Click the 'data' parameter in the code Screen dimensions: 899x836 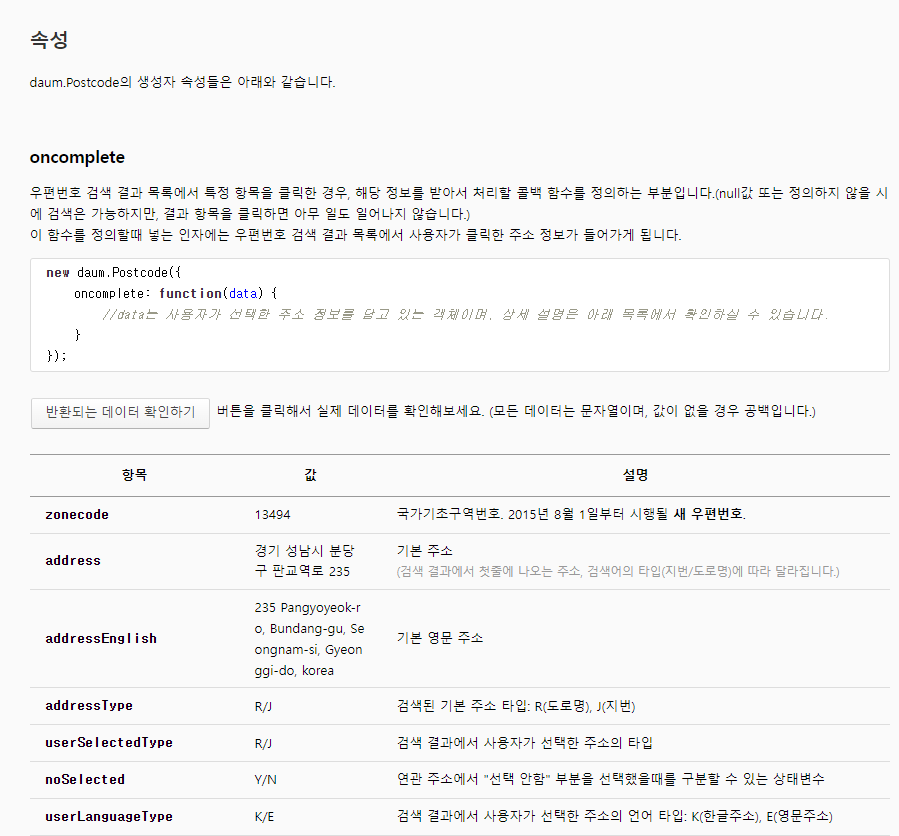click(243, 294)
